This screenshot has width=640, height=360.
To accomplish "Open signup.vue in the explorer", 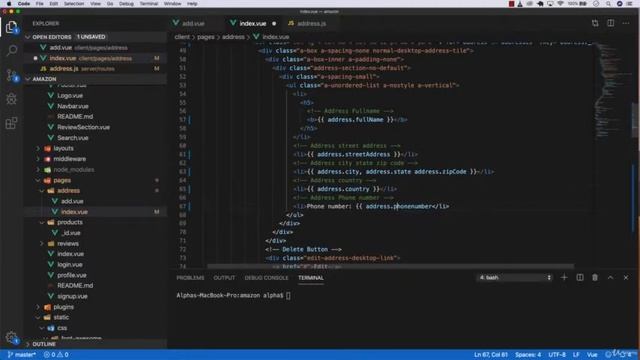I will click(x=72, y=296).
